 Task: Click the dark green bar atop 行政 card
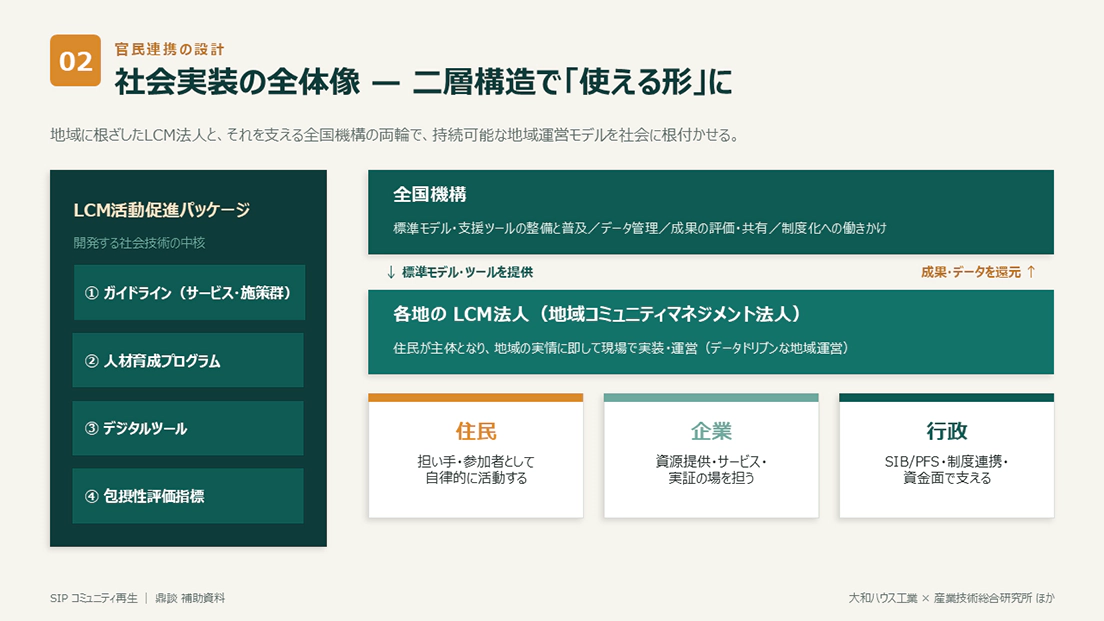tap(946, 398)
